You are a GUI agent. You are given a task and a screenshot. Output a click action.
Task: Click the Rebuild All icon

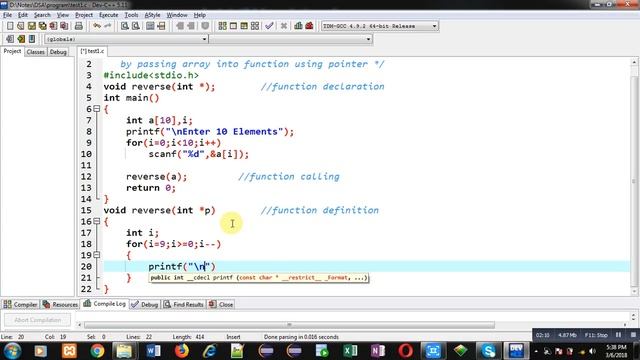pos(255,26)
